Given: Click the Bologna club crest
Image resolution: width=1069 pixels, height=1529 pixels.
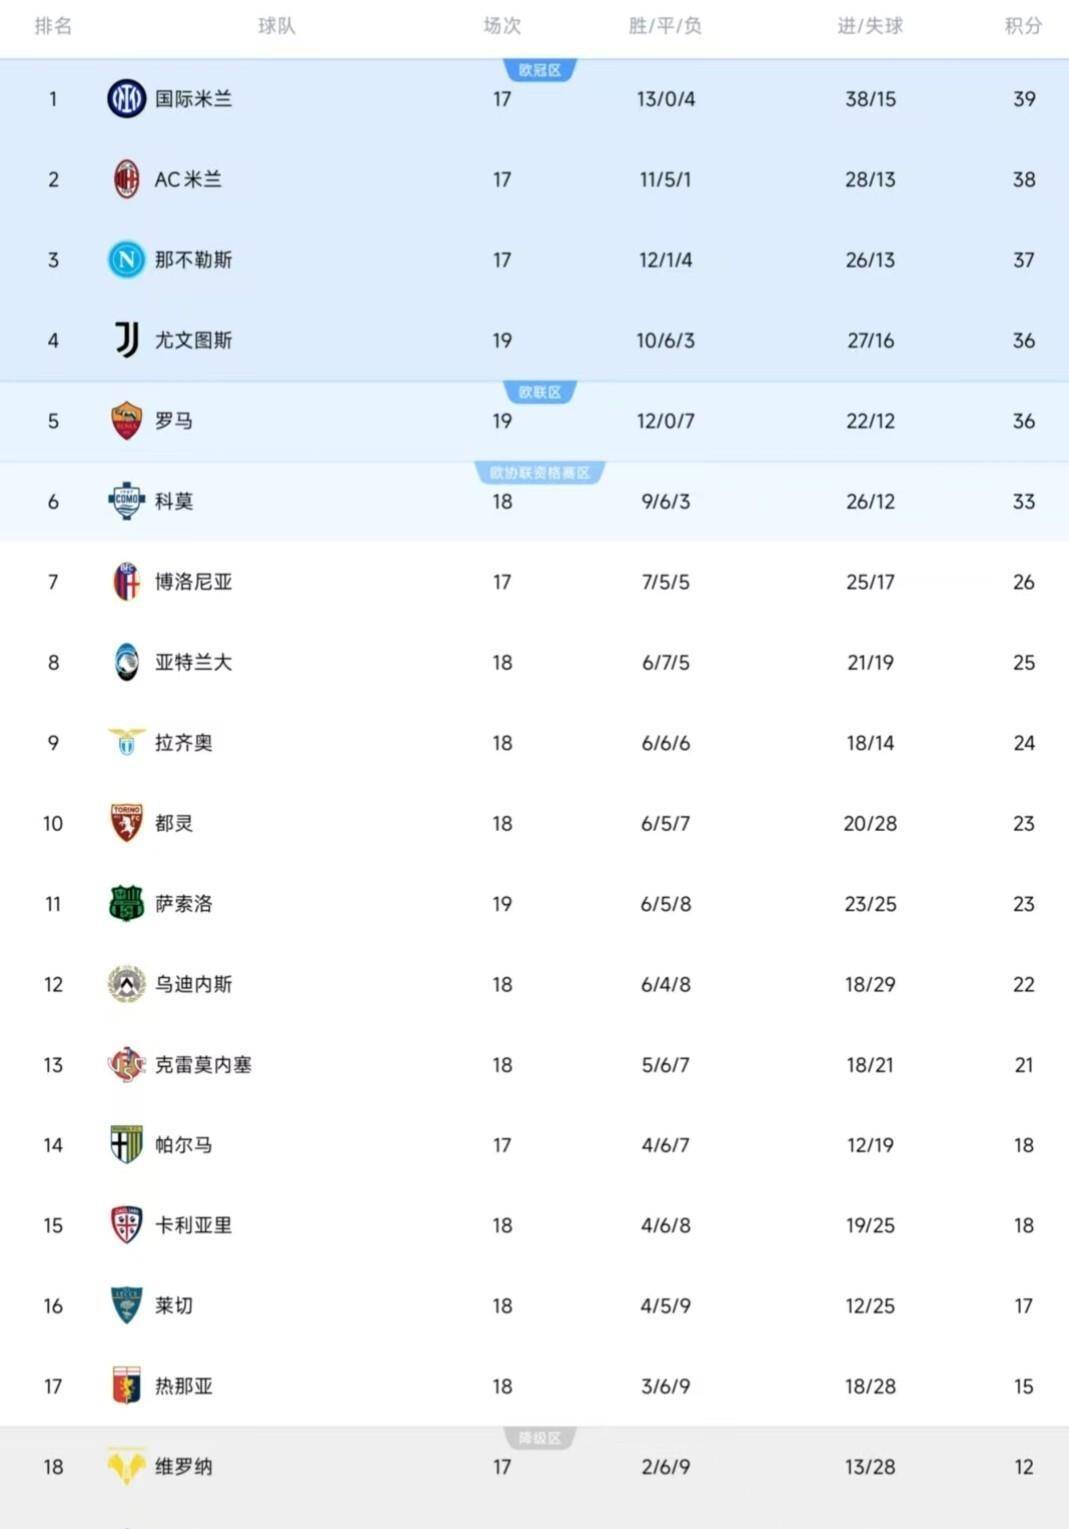Looking at the screenshot, I should (126, 582).
